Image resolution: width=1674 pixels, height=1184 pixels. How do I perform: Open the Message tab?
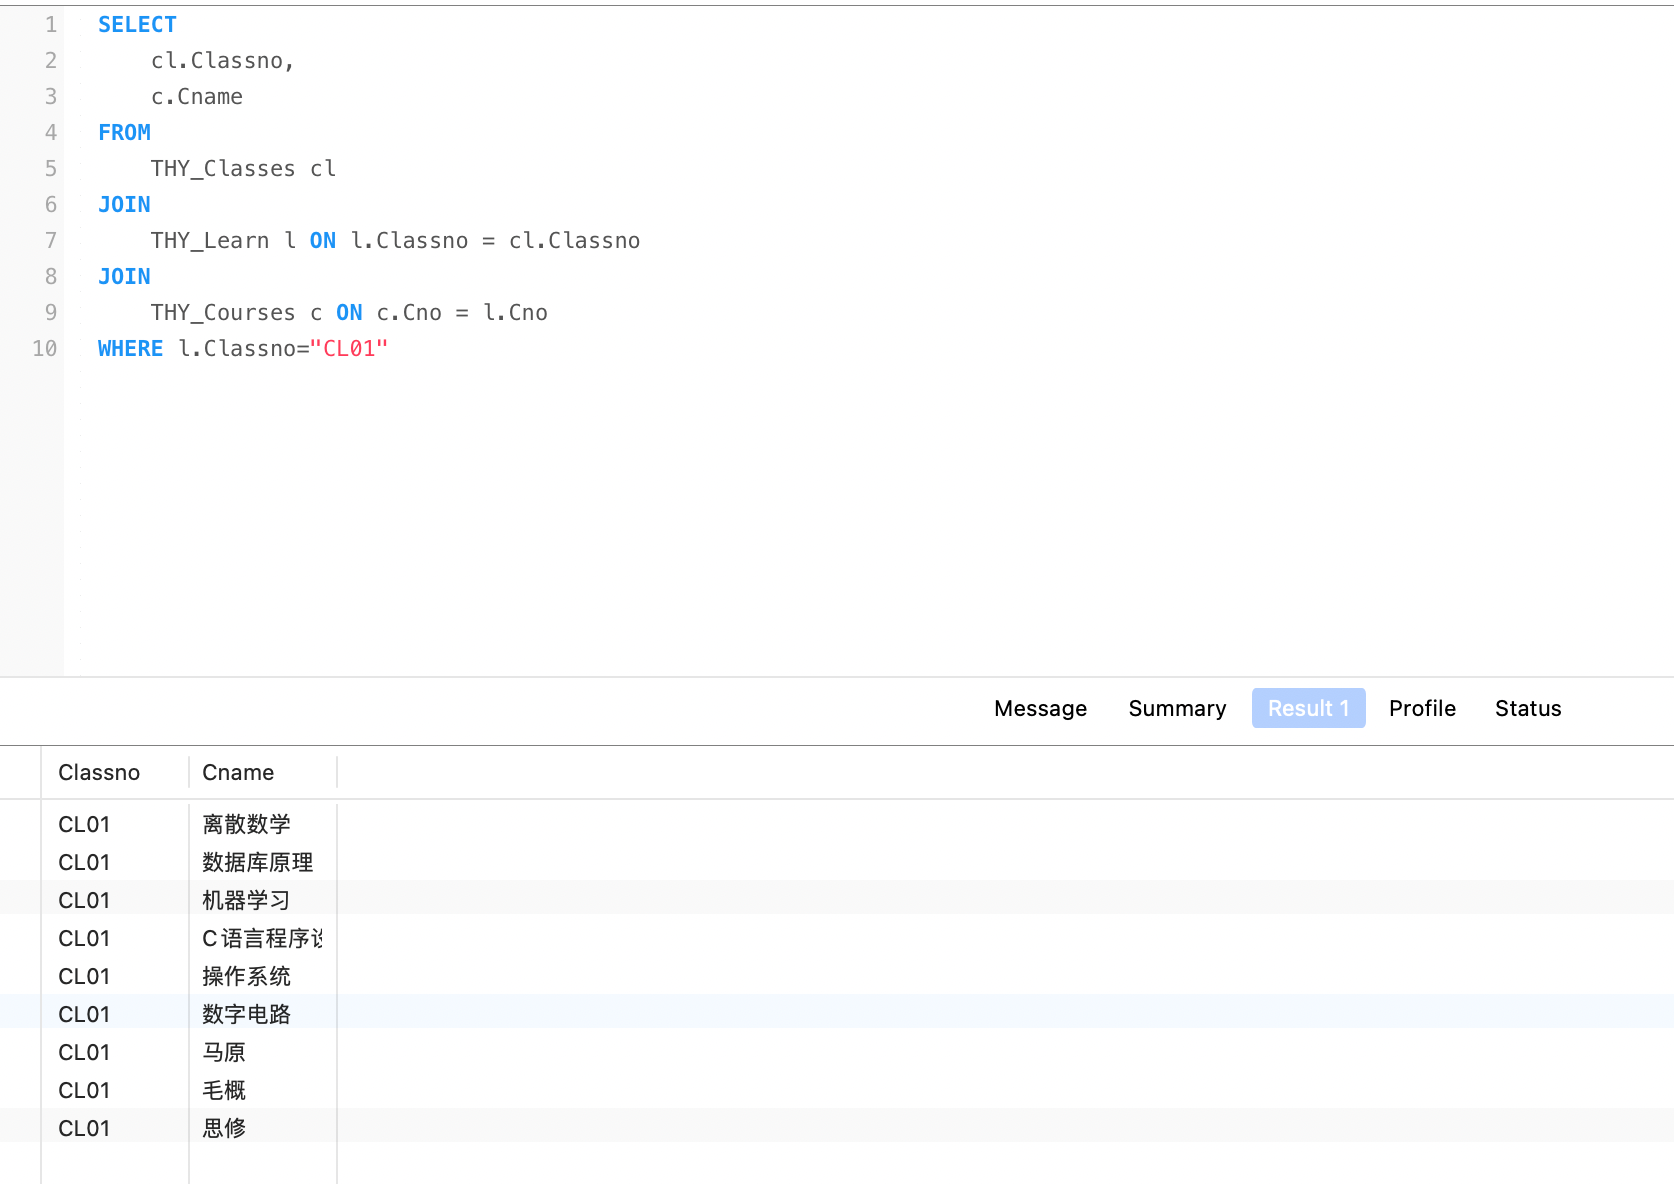(x=1040, y=708)
